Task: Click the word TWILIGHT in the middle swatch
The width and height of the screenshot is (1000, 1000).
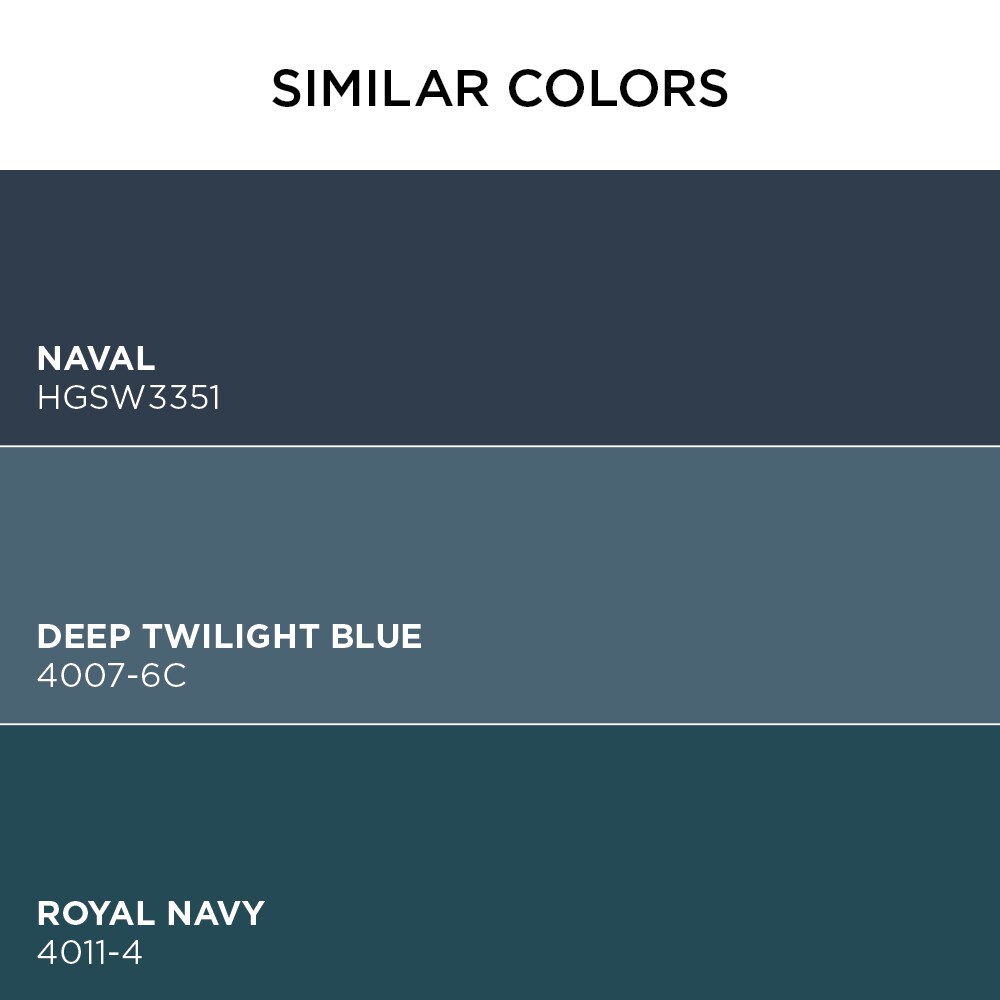Action: [x=230, y=636]
